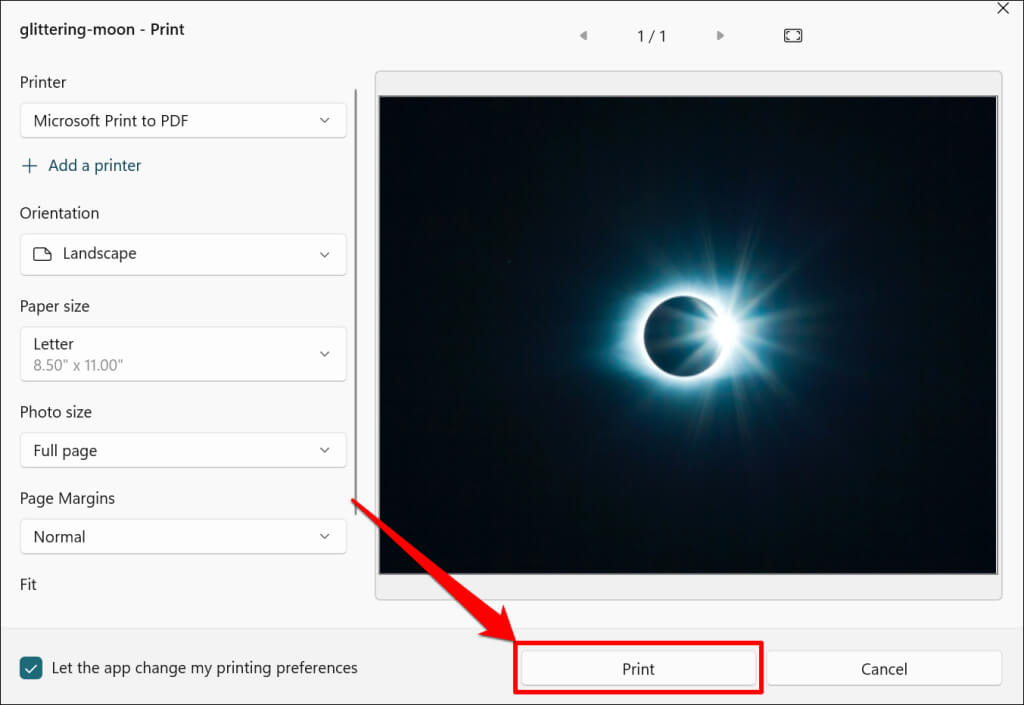Screen dimensions: 1024x705
Task: Open the Photo size Full page dropdown
Action: click(x=183, y=450)
